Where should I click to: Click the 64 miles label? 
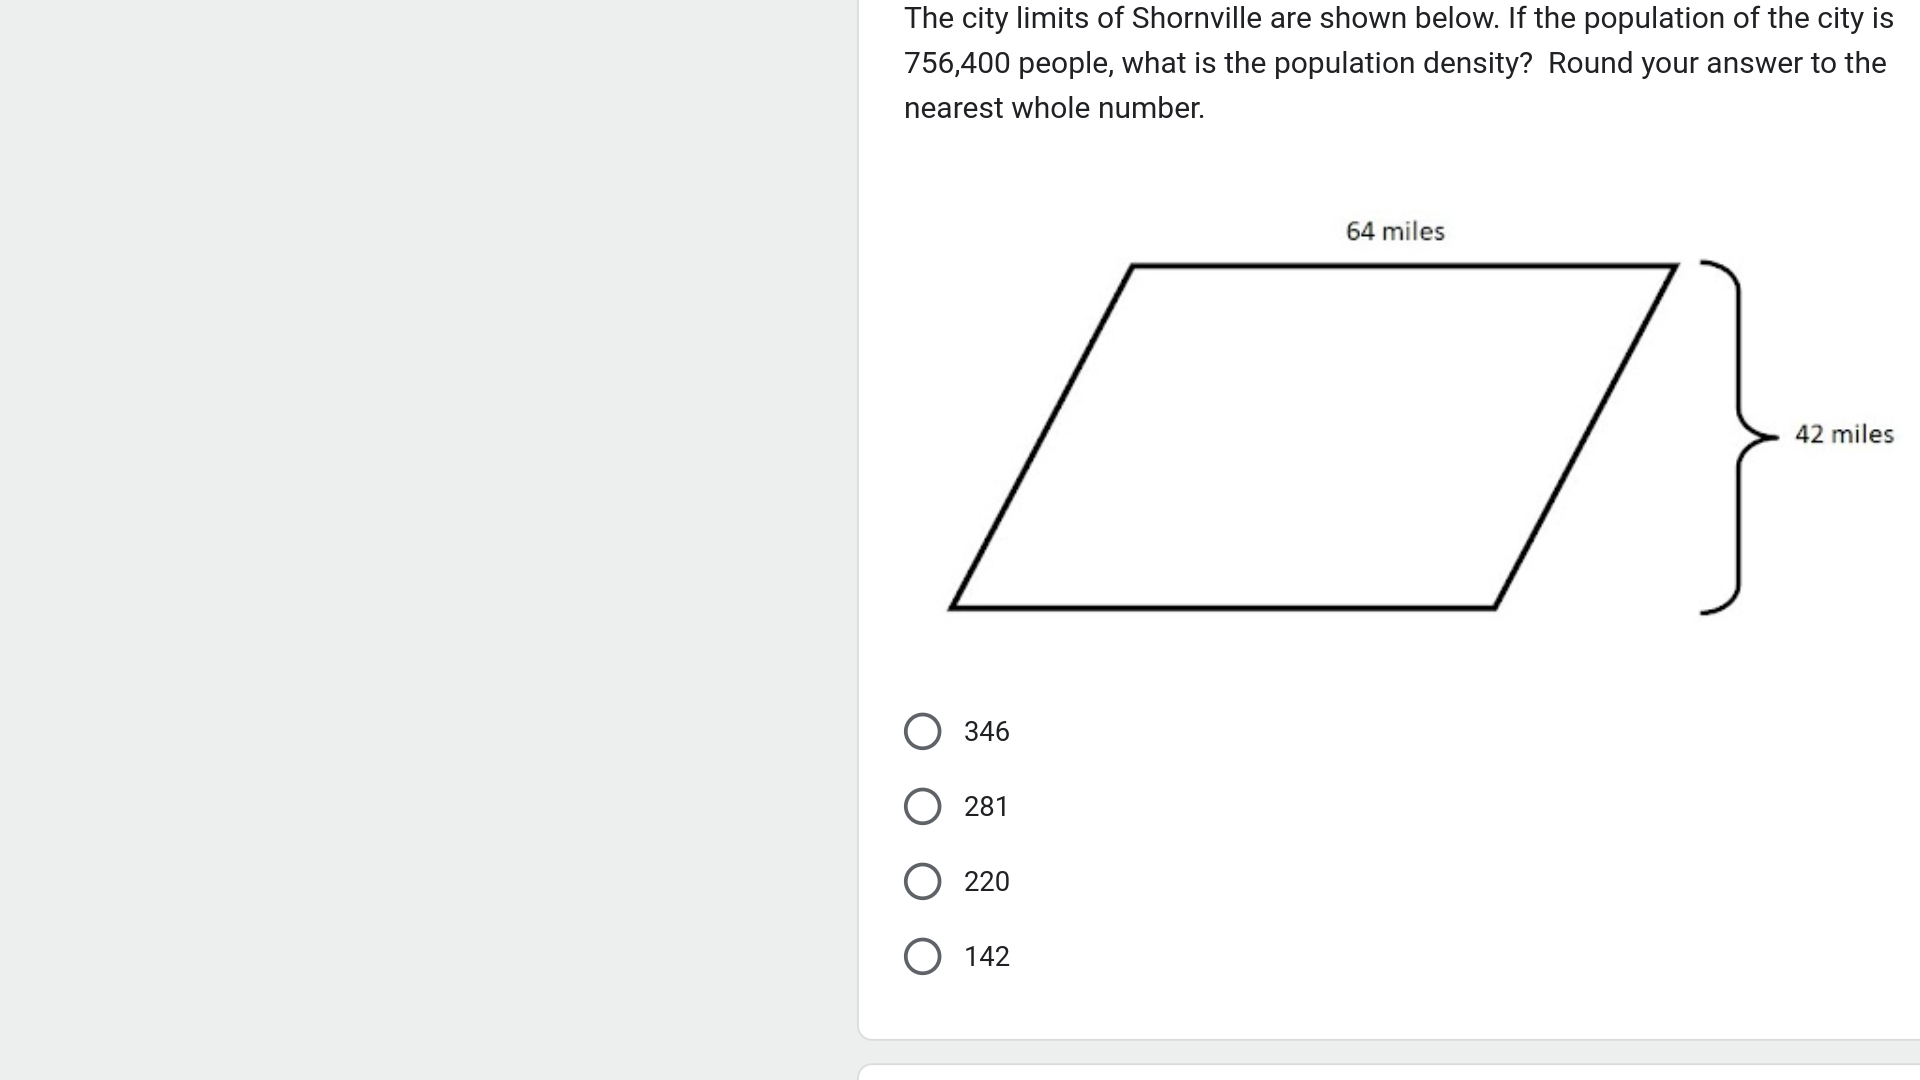click(x=1394, y=230)
